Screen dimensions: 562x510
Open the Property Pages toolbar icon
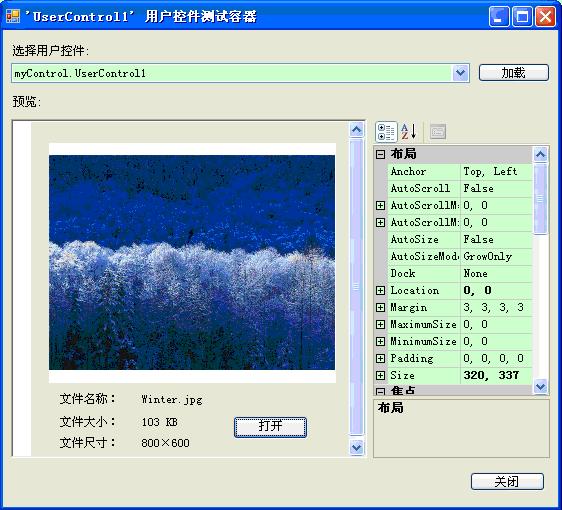tap(438, 132)
